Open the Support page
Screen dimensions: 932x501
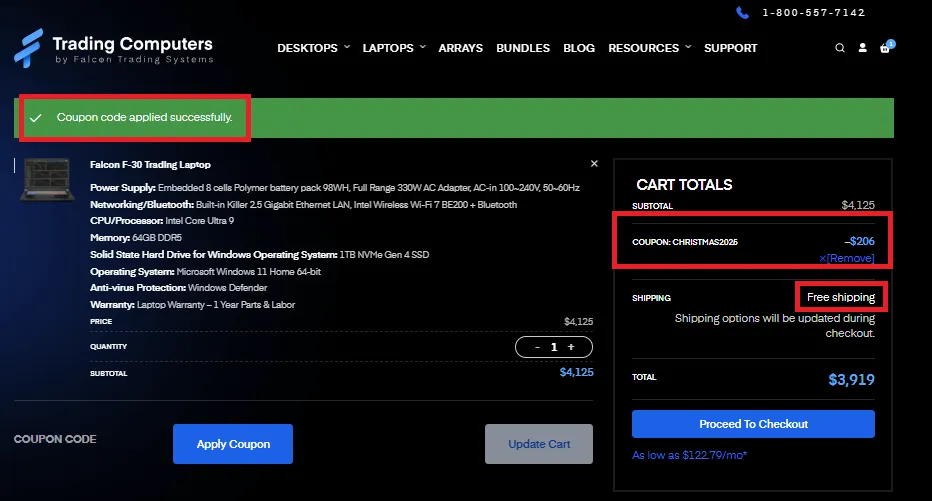click(x=730, y=48)
